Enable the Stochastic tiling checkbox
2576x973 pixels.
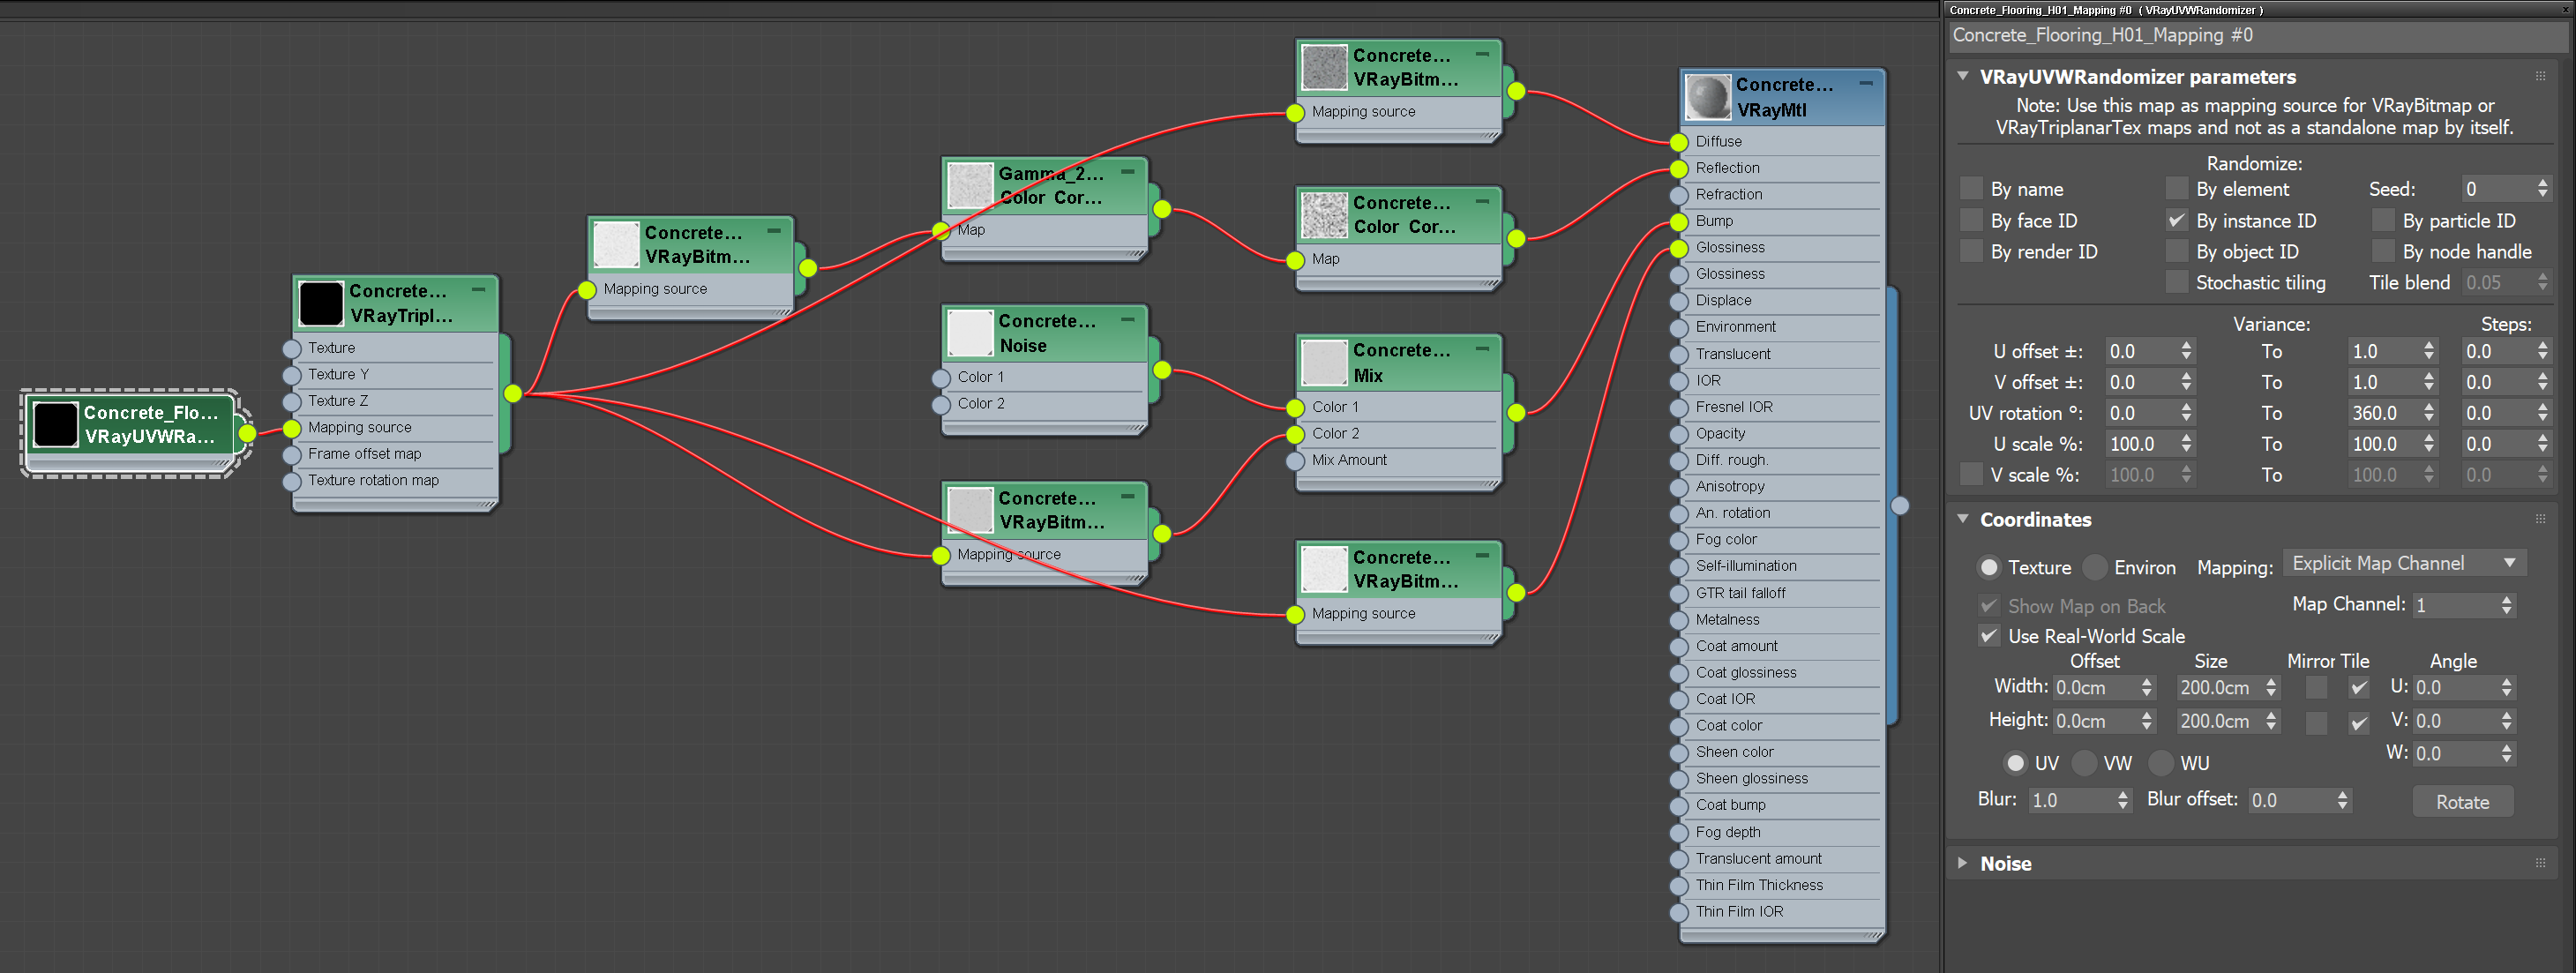click(x=2176, y=282)
